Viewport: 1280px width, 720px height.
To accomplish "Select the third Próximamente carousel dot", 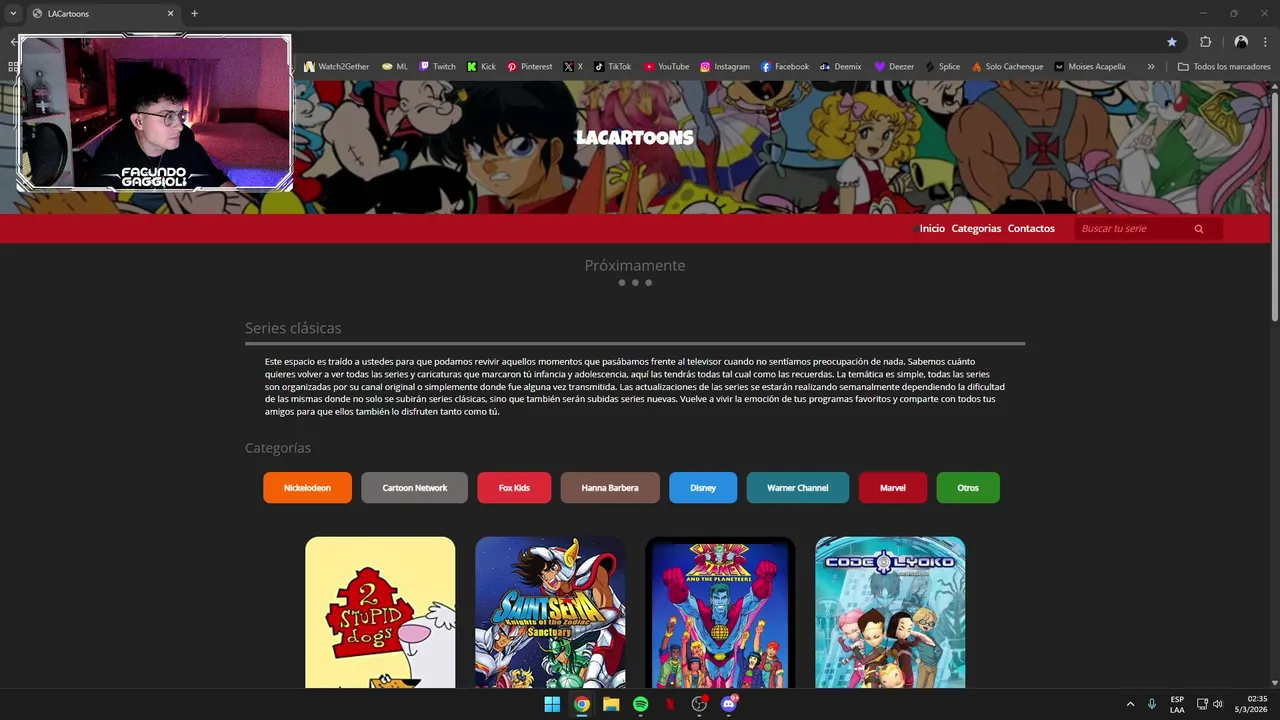I will (648, 283).
